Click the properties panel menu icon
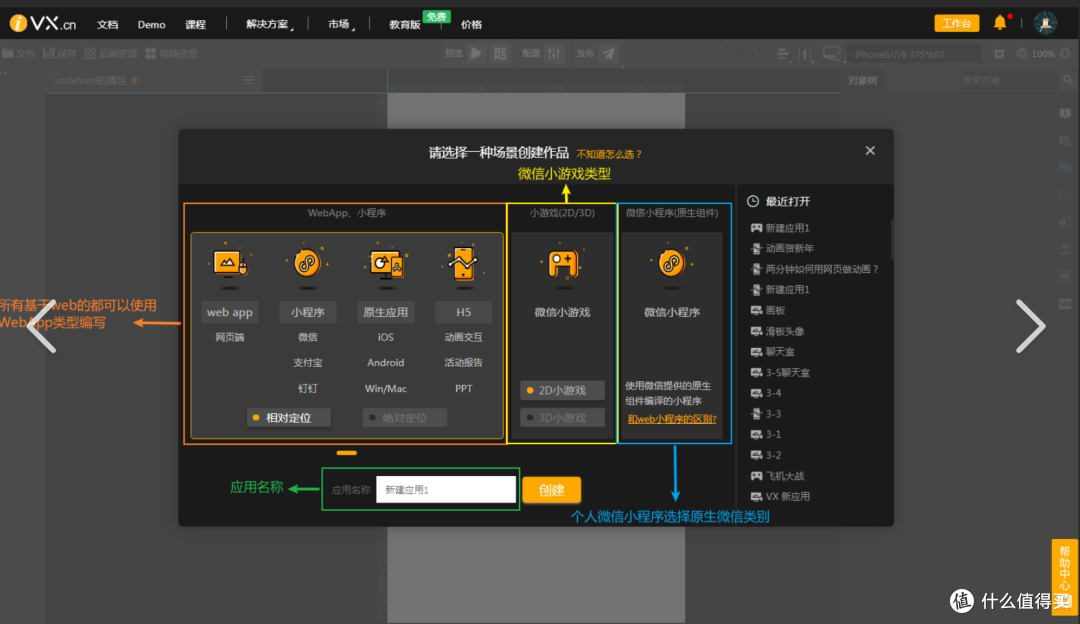1080x624 pixels. click(x=249, y=80)
